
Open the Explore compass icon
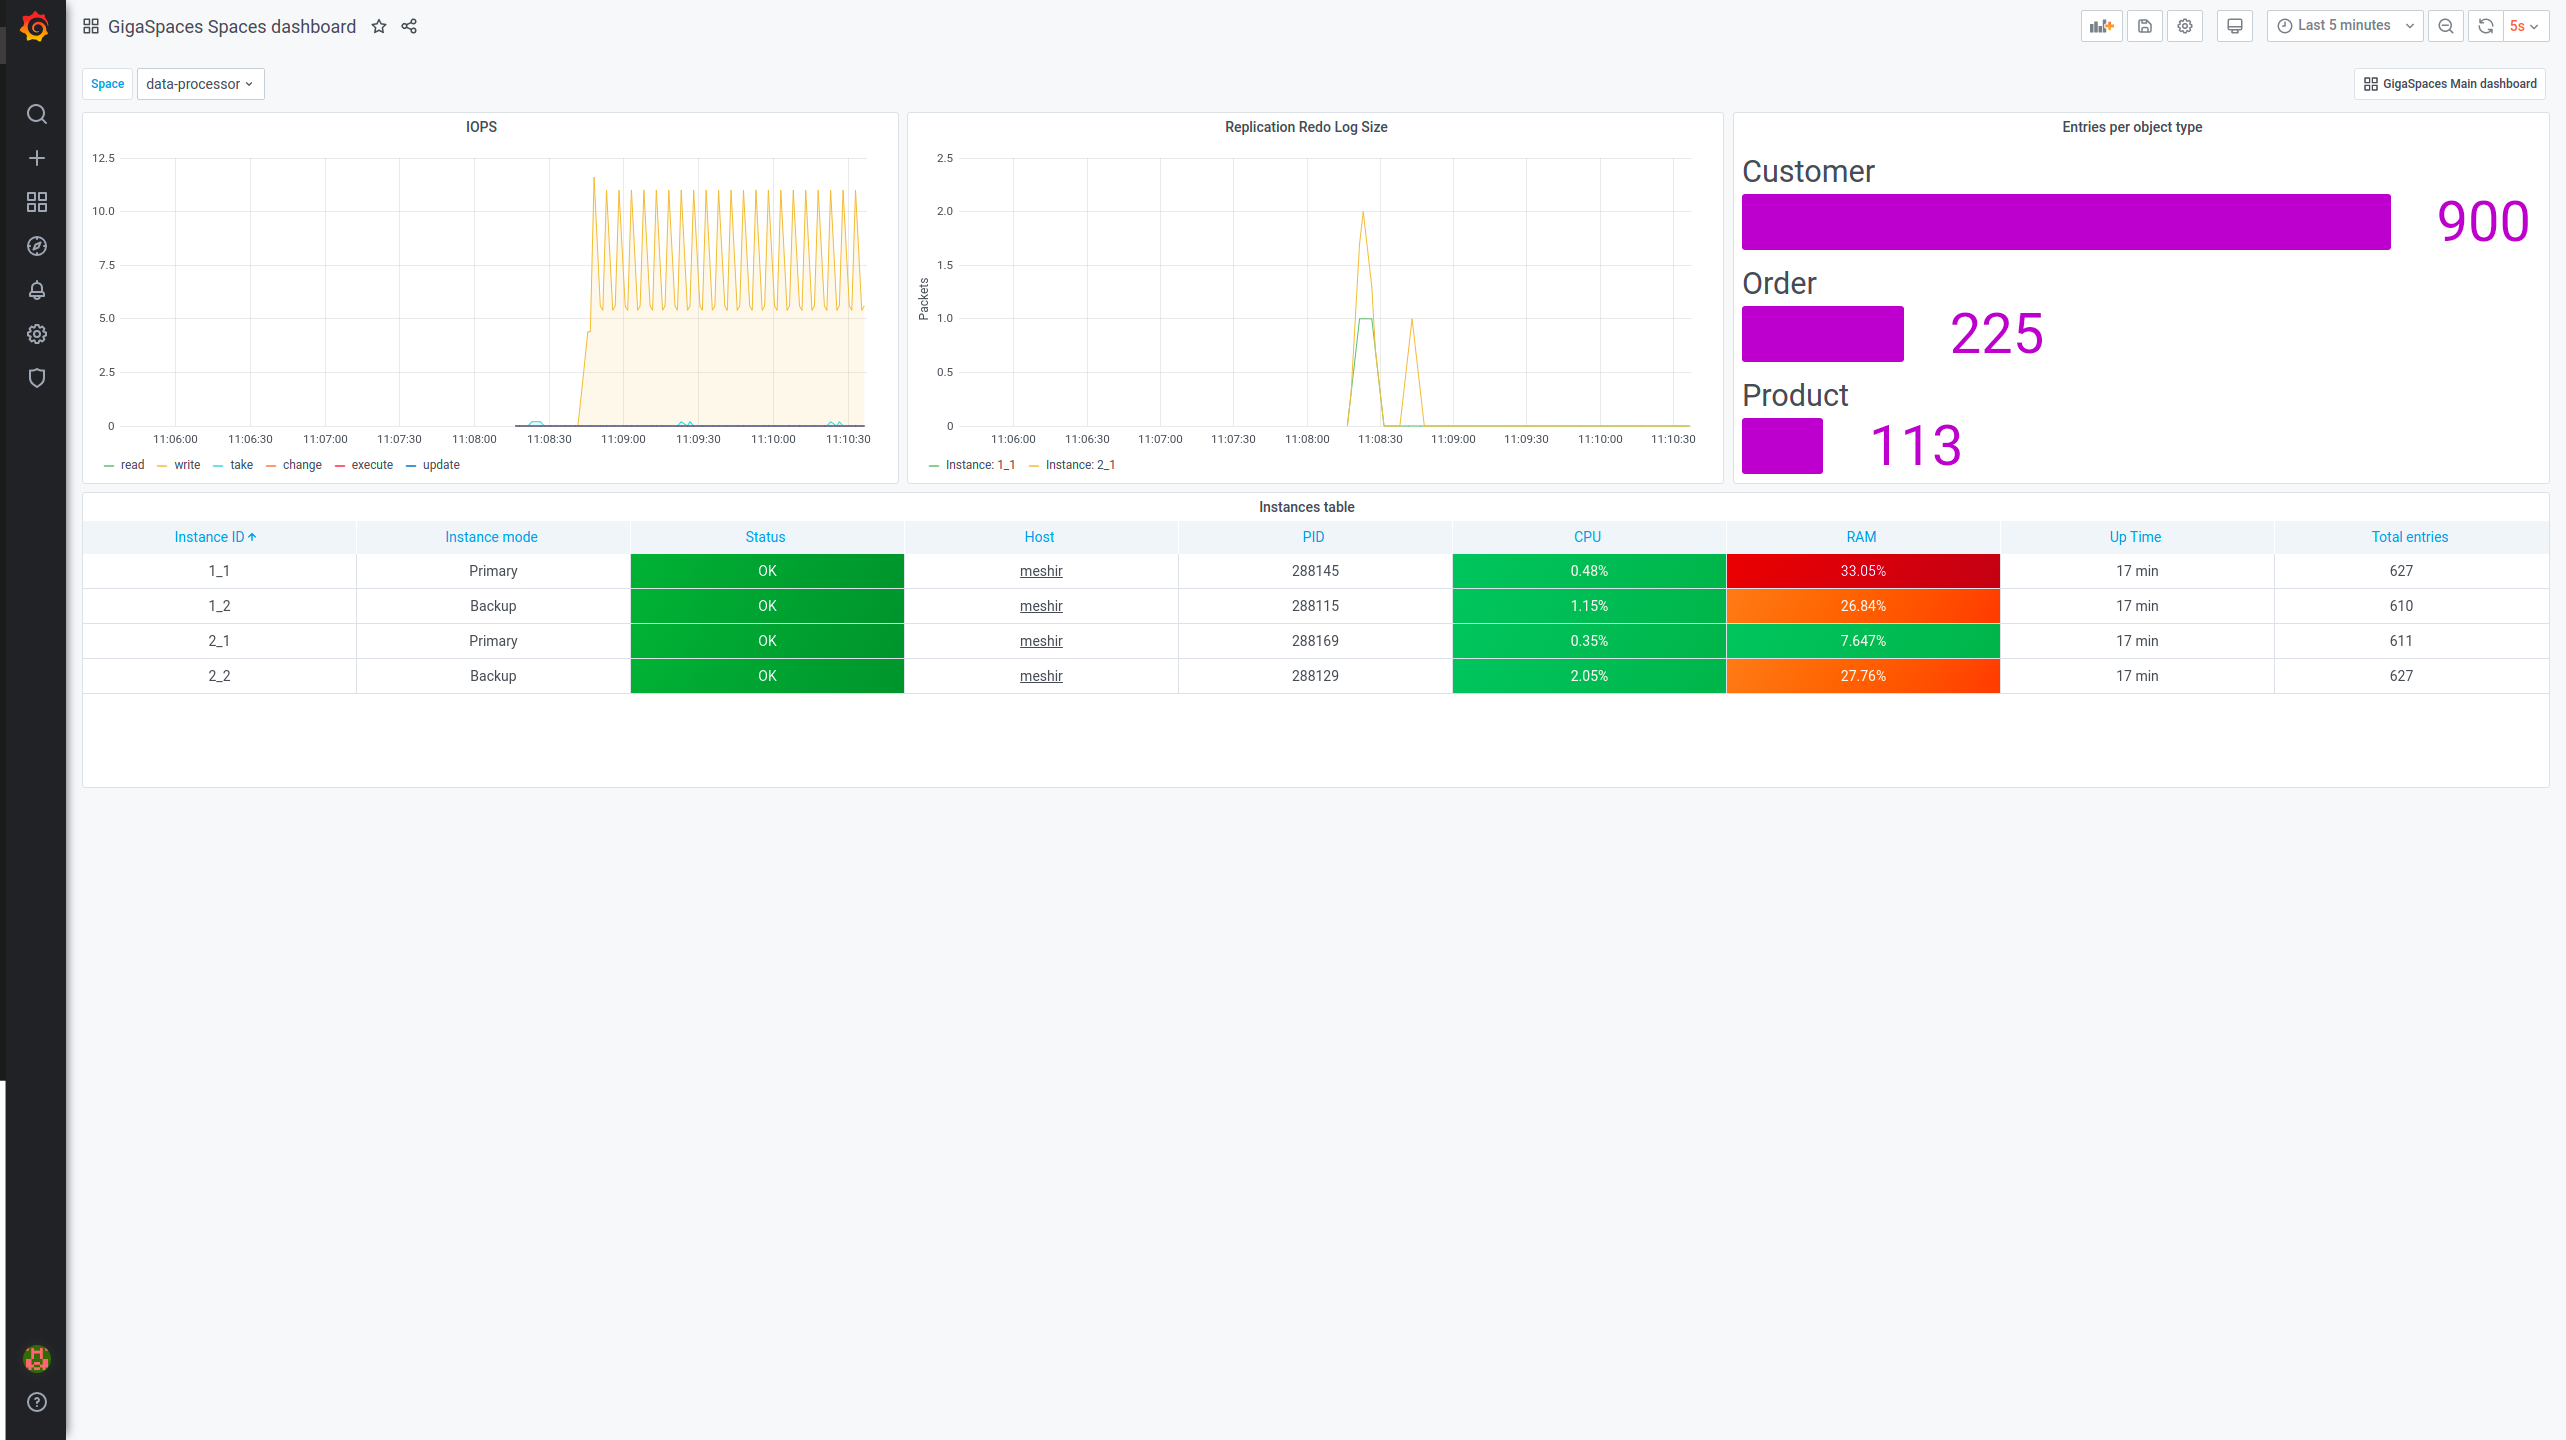pyautogui.click(x=37, y=246)
